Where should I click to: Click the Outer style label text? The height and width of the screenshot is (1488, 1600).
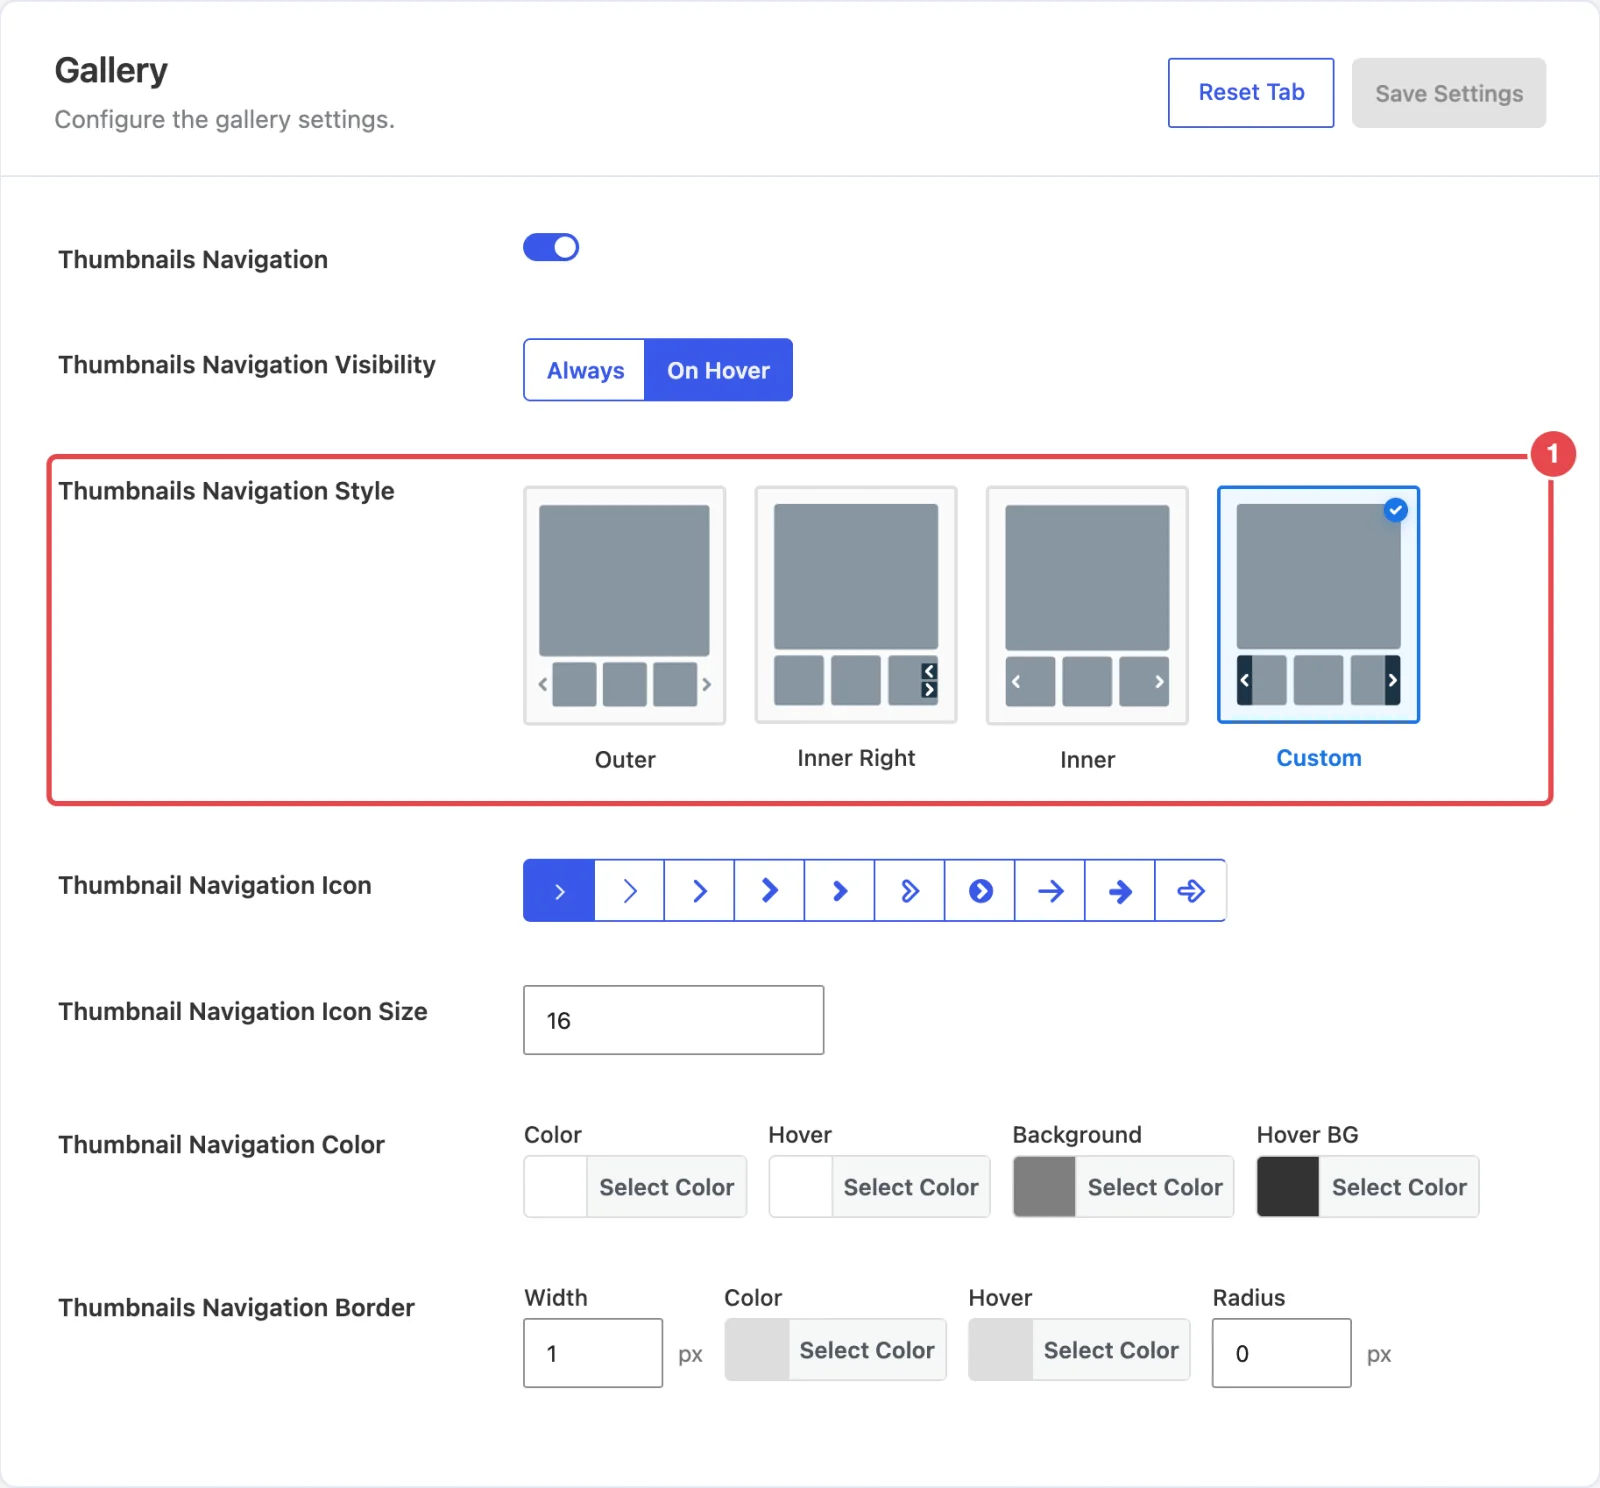[x=625, y=759]
